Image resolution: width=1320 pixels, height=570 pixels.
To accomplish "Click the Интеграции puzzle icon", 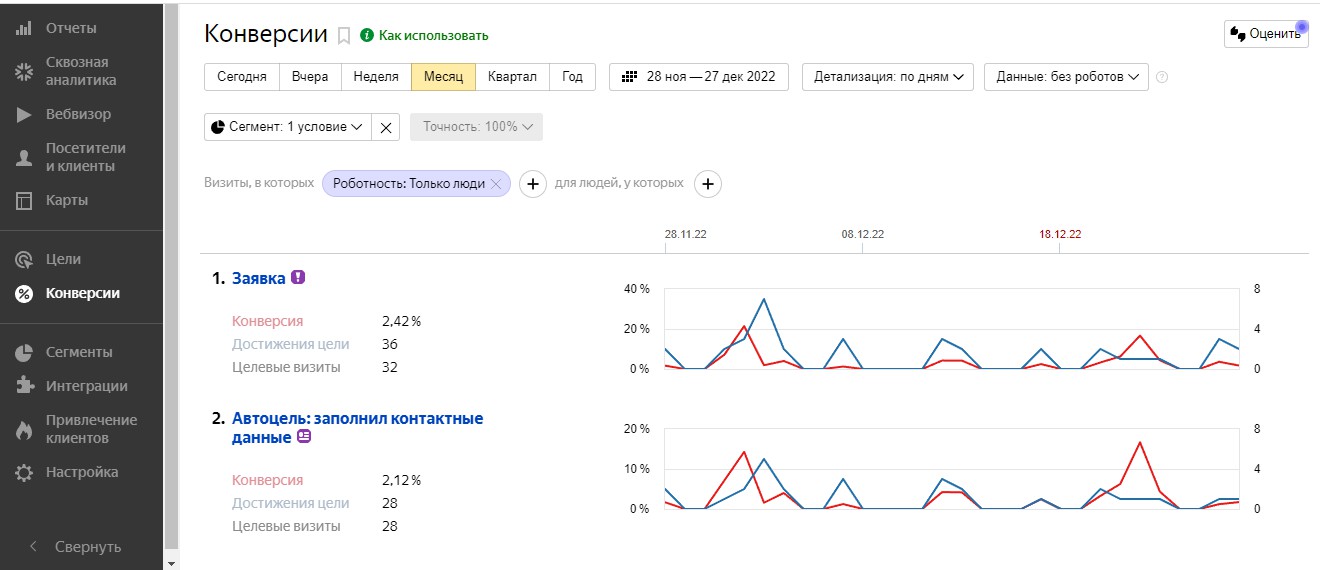I will pyautogui.click(x=24, y=386).
